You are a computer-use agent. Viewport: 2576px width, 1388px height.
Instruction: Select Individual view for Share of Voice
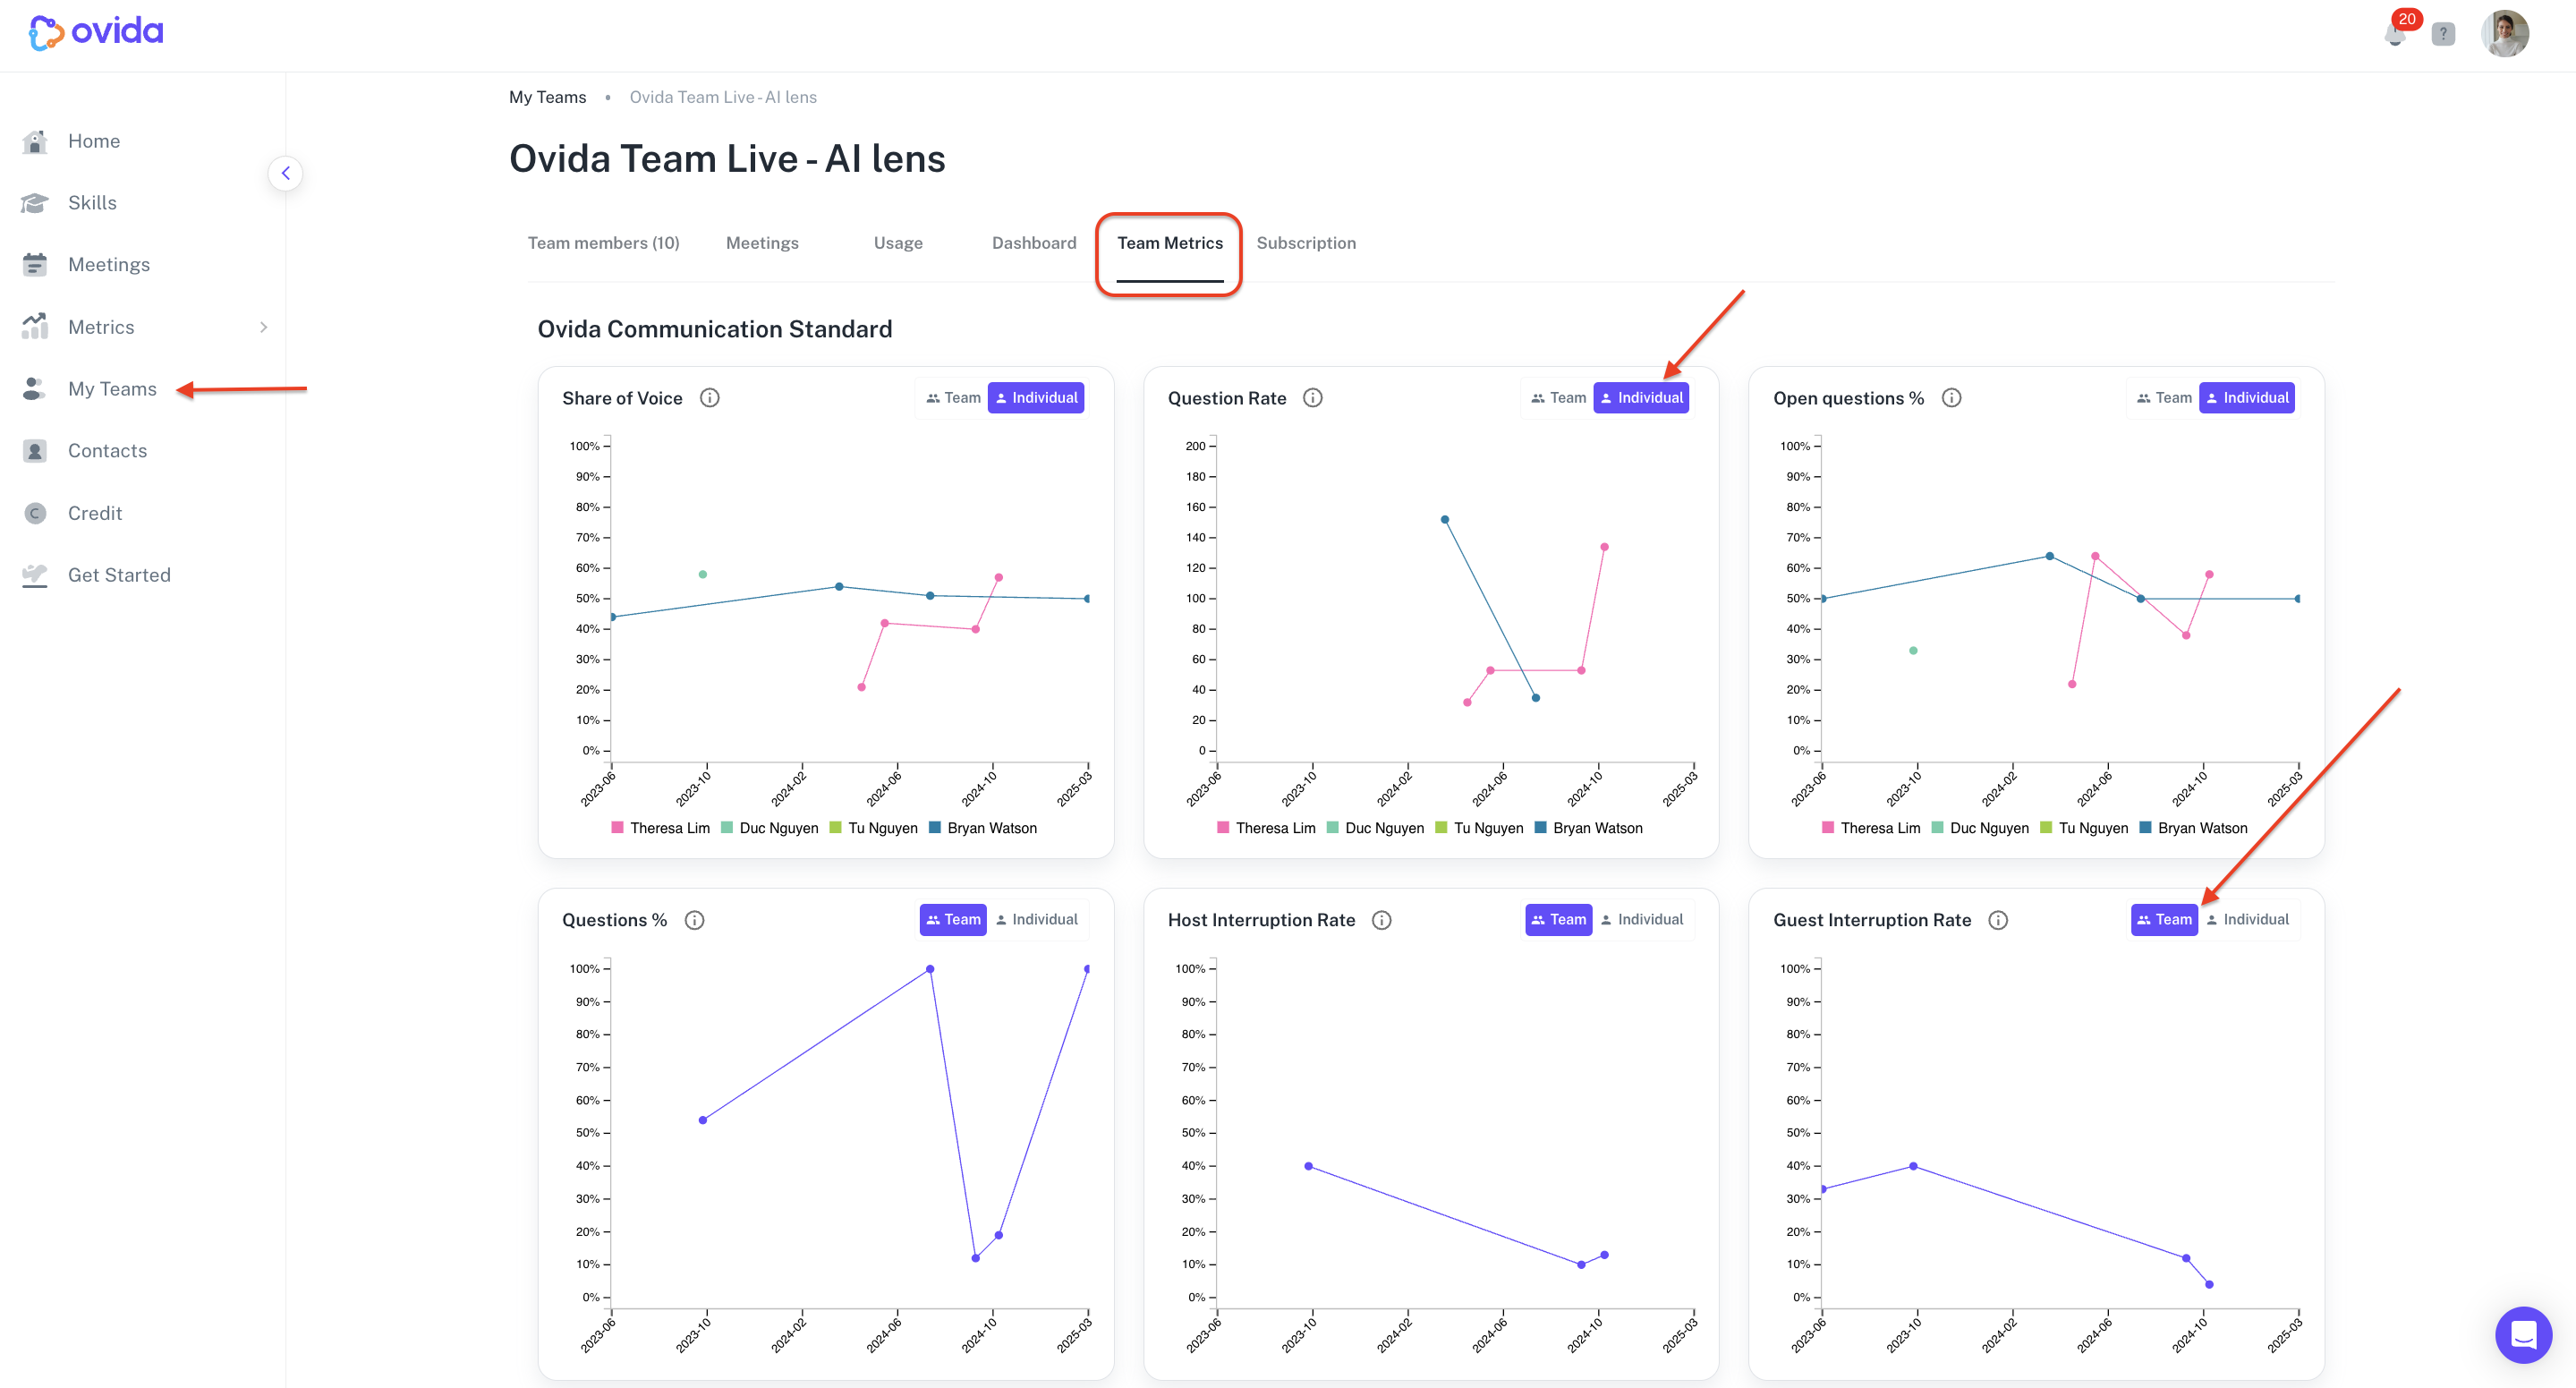point(1036,398)
